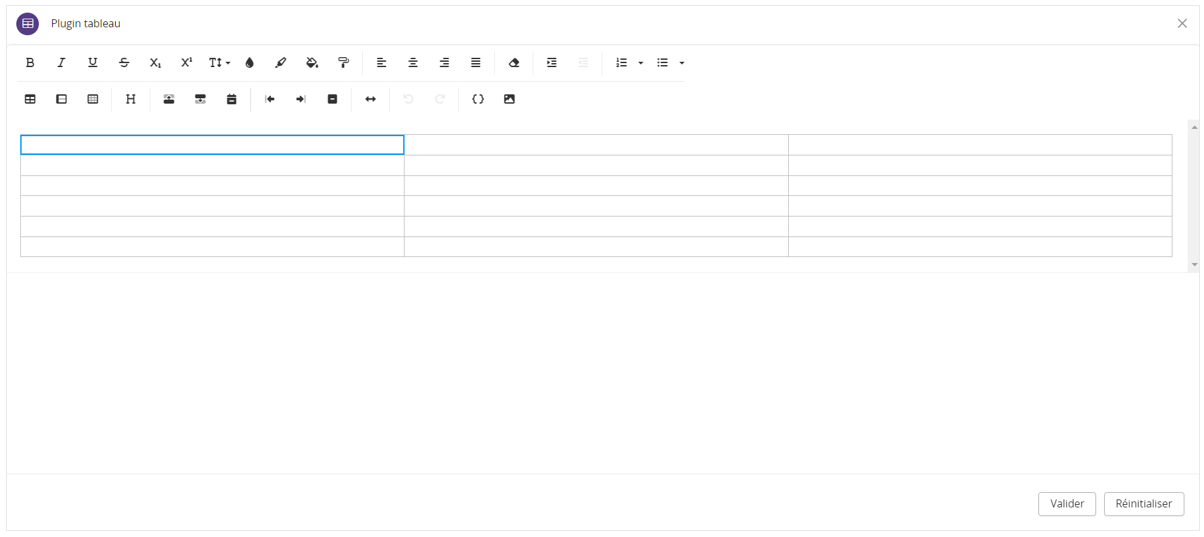Toggle italic text style

[x=61, y=63]
